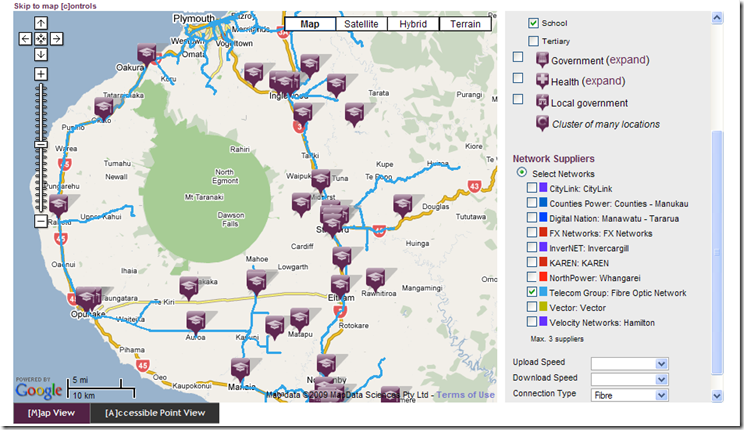The image size is (744, 430).
Task: Recenter the map with the center pan icon
Action: [41, 38]
